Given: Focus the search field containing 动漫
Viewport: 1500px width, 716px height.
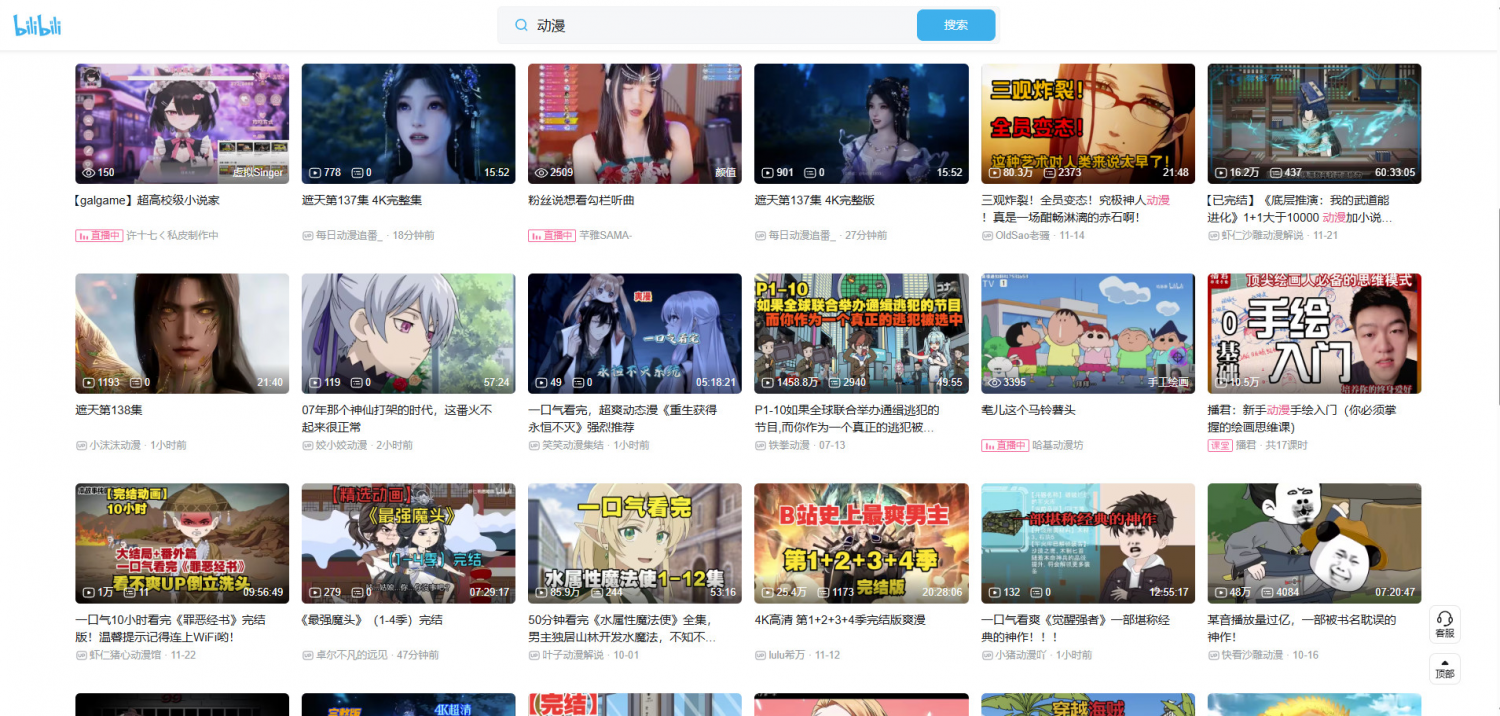Looking at the screenshot, I should click(x=720, y=25).
